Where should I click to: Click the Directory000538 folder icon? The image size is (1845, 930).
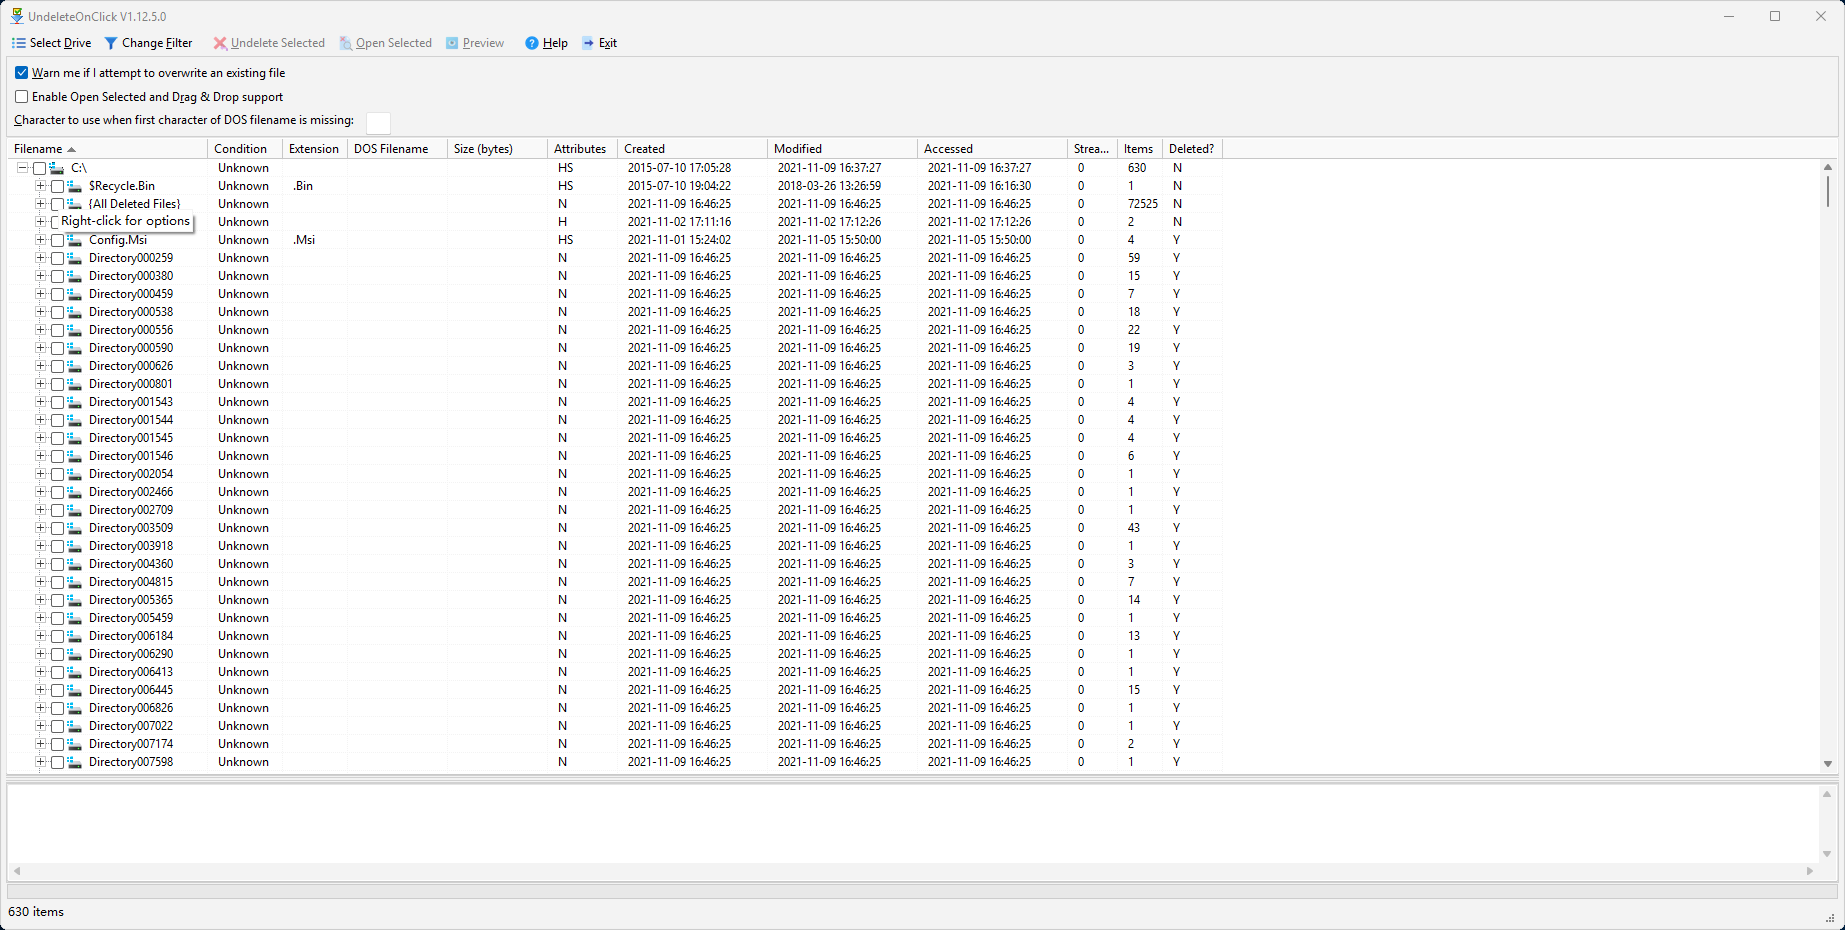[x=74, y=312]
